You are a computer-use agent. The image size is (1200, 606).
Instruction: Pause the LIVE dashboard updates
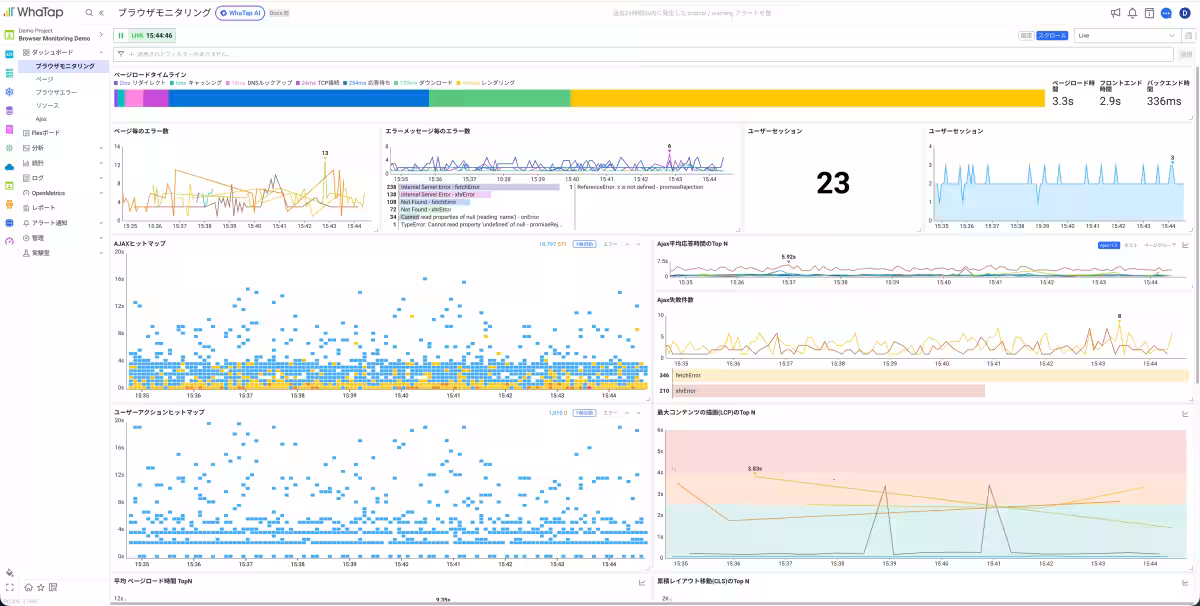click(121, 35)
